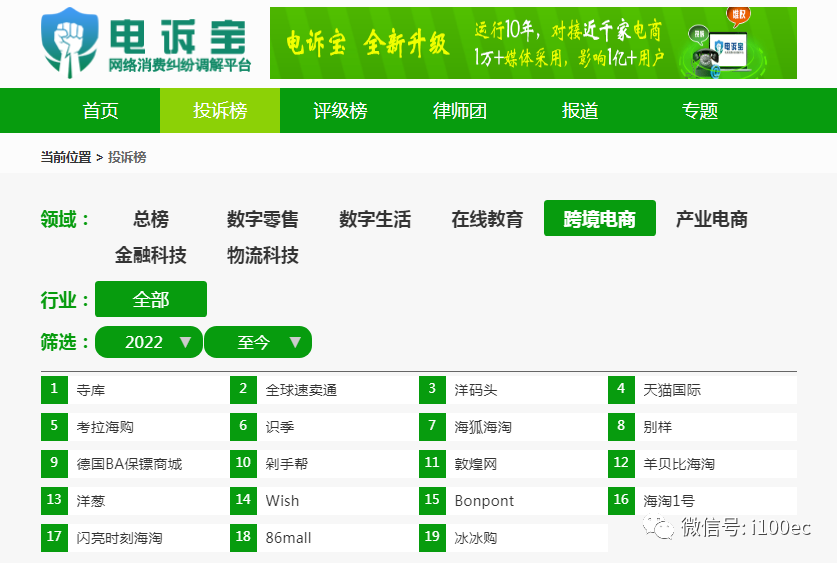Click the 全部 industry button
This screenshot has width=837, height=563.
[x=151, y=299]
